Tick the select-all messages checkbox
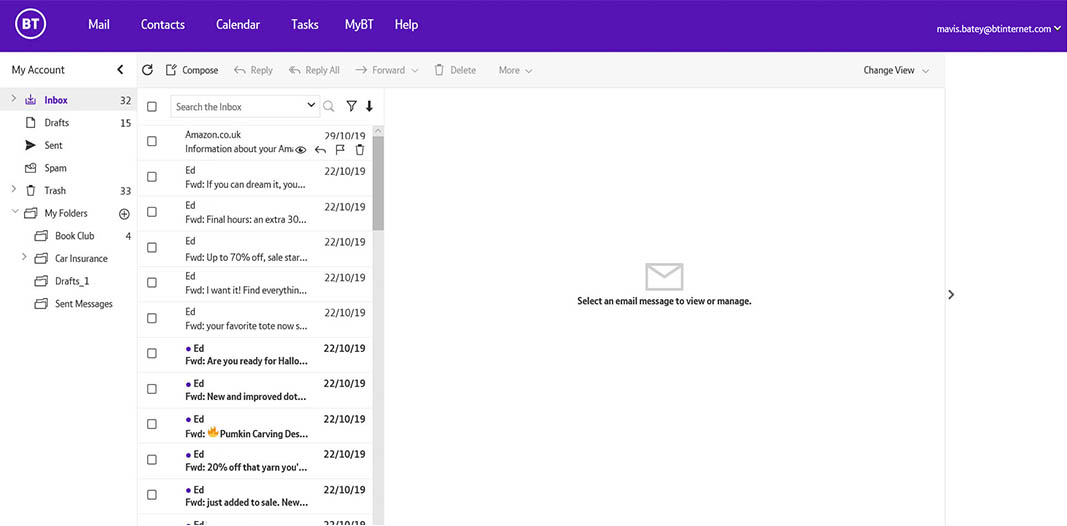Image resolution: width=1067 pixels, height=526 pixels. pos(152,107)
